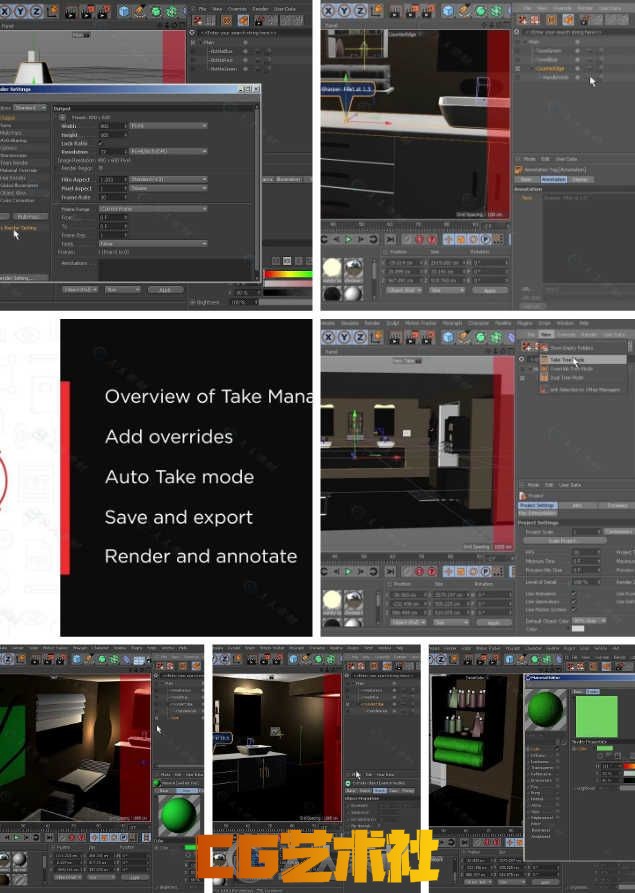
Task: Toggle X-axis lock in top-left Render Settings screenshot
Action: [5, 11]
